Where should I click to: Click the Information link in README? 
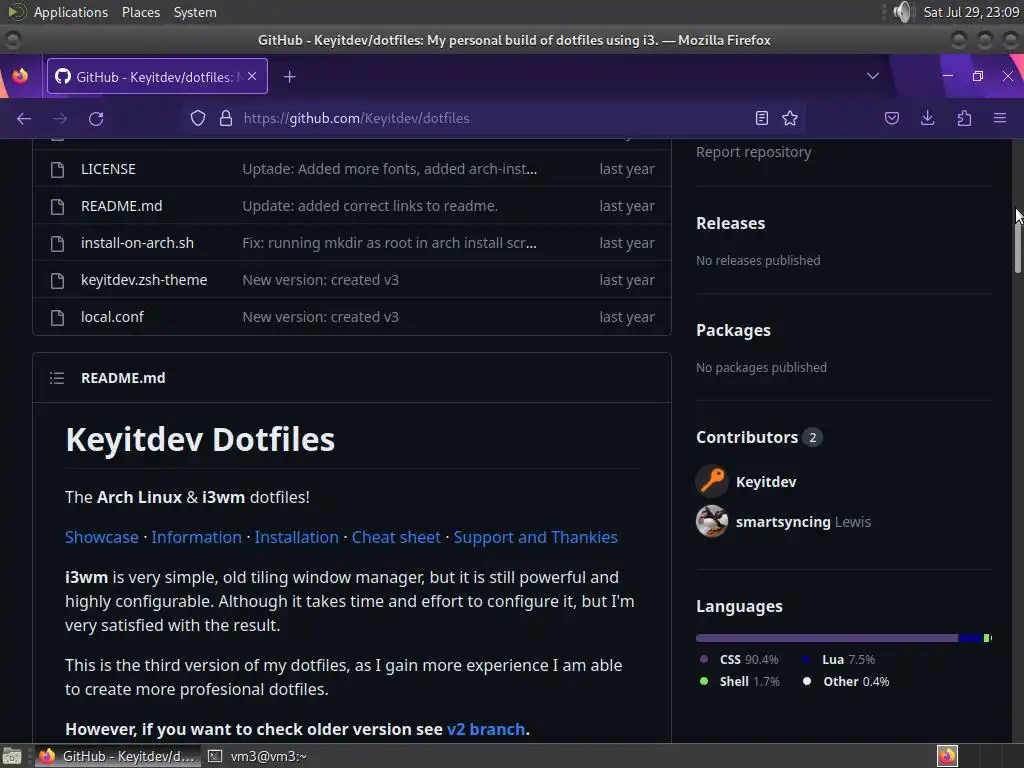pyautogui.click(x=197, y=537)
